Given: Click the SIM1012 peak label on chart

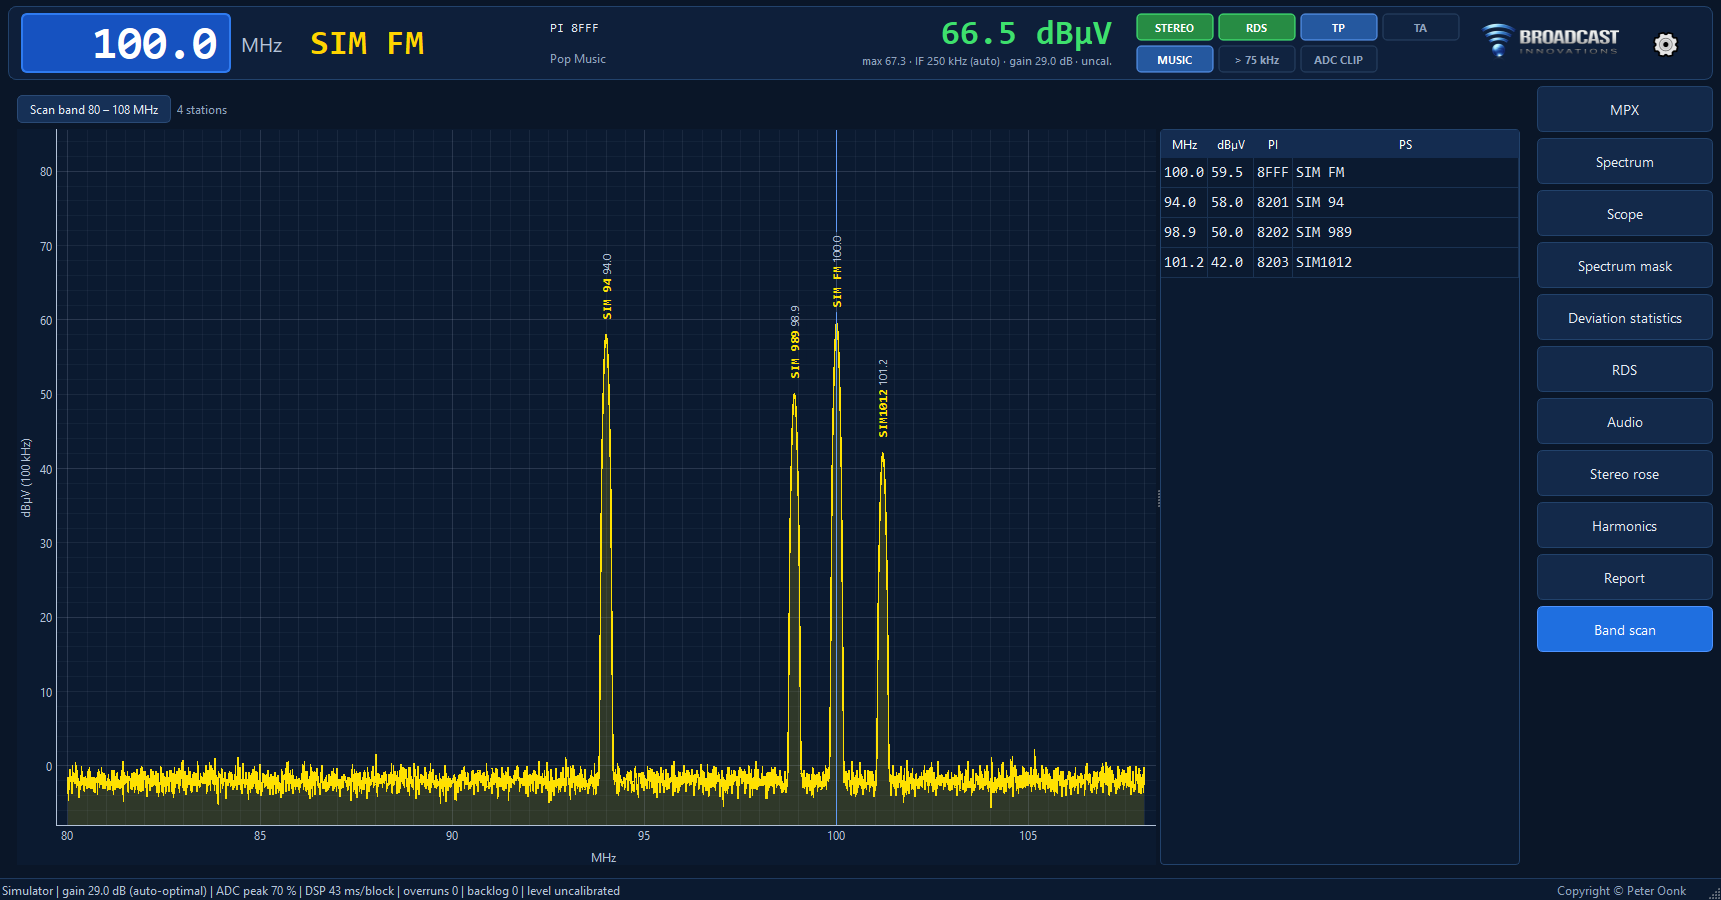Looking at the screenshot, I should coord(883,398).
